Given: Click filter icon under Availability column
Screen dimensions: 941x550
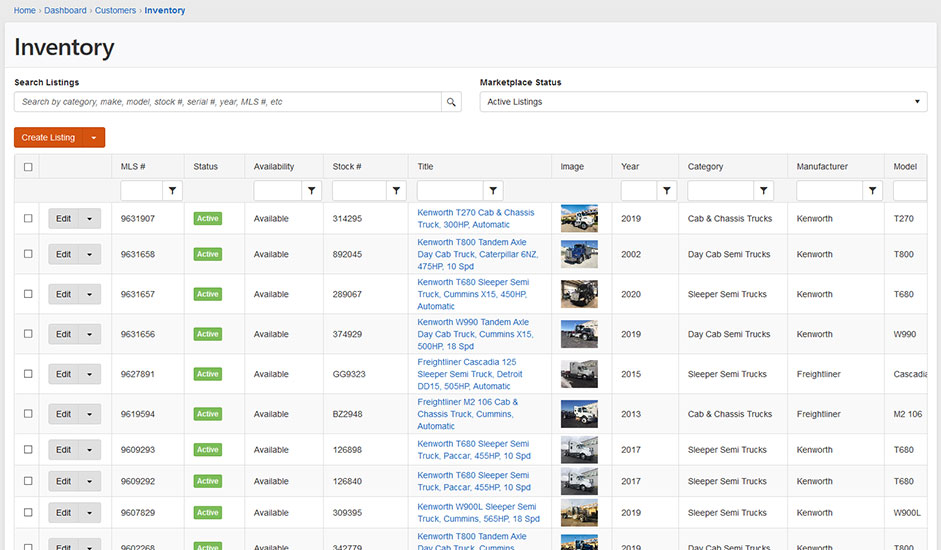Looking at the screenshot, I should [312, 190].
